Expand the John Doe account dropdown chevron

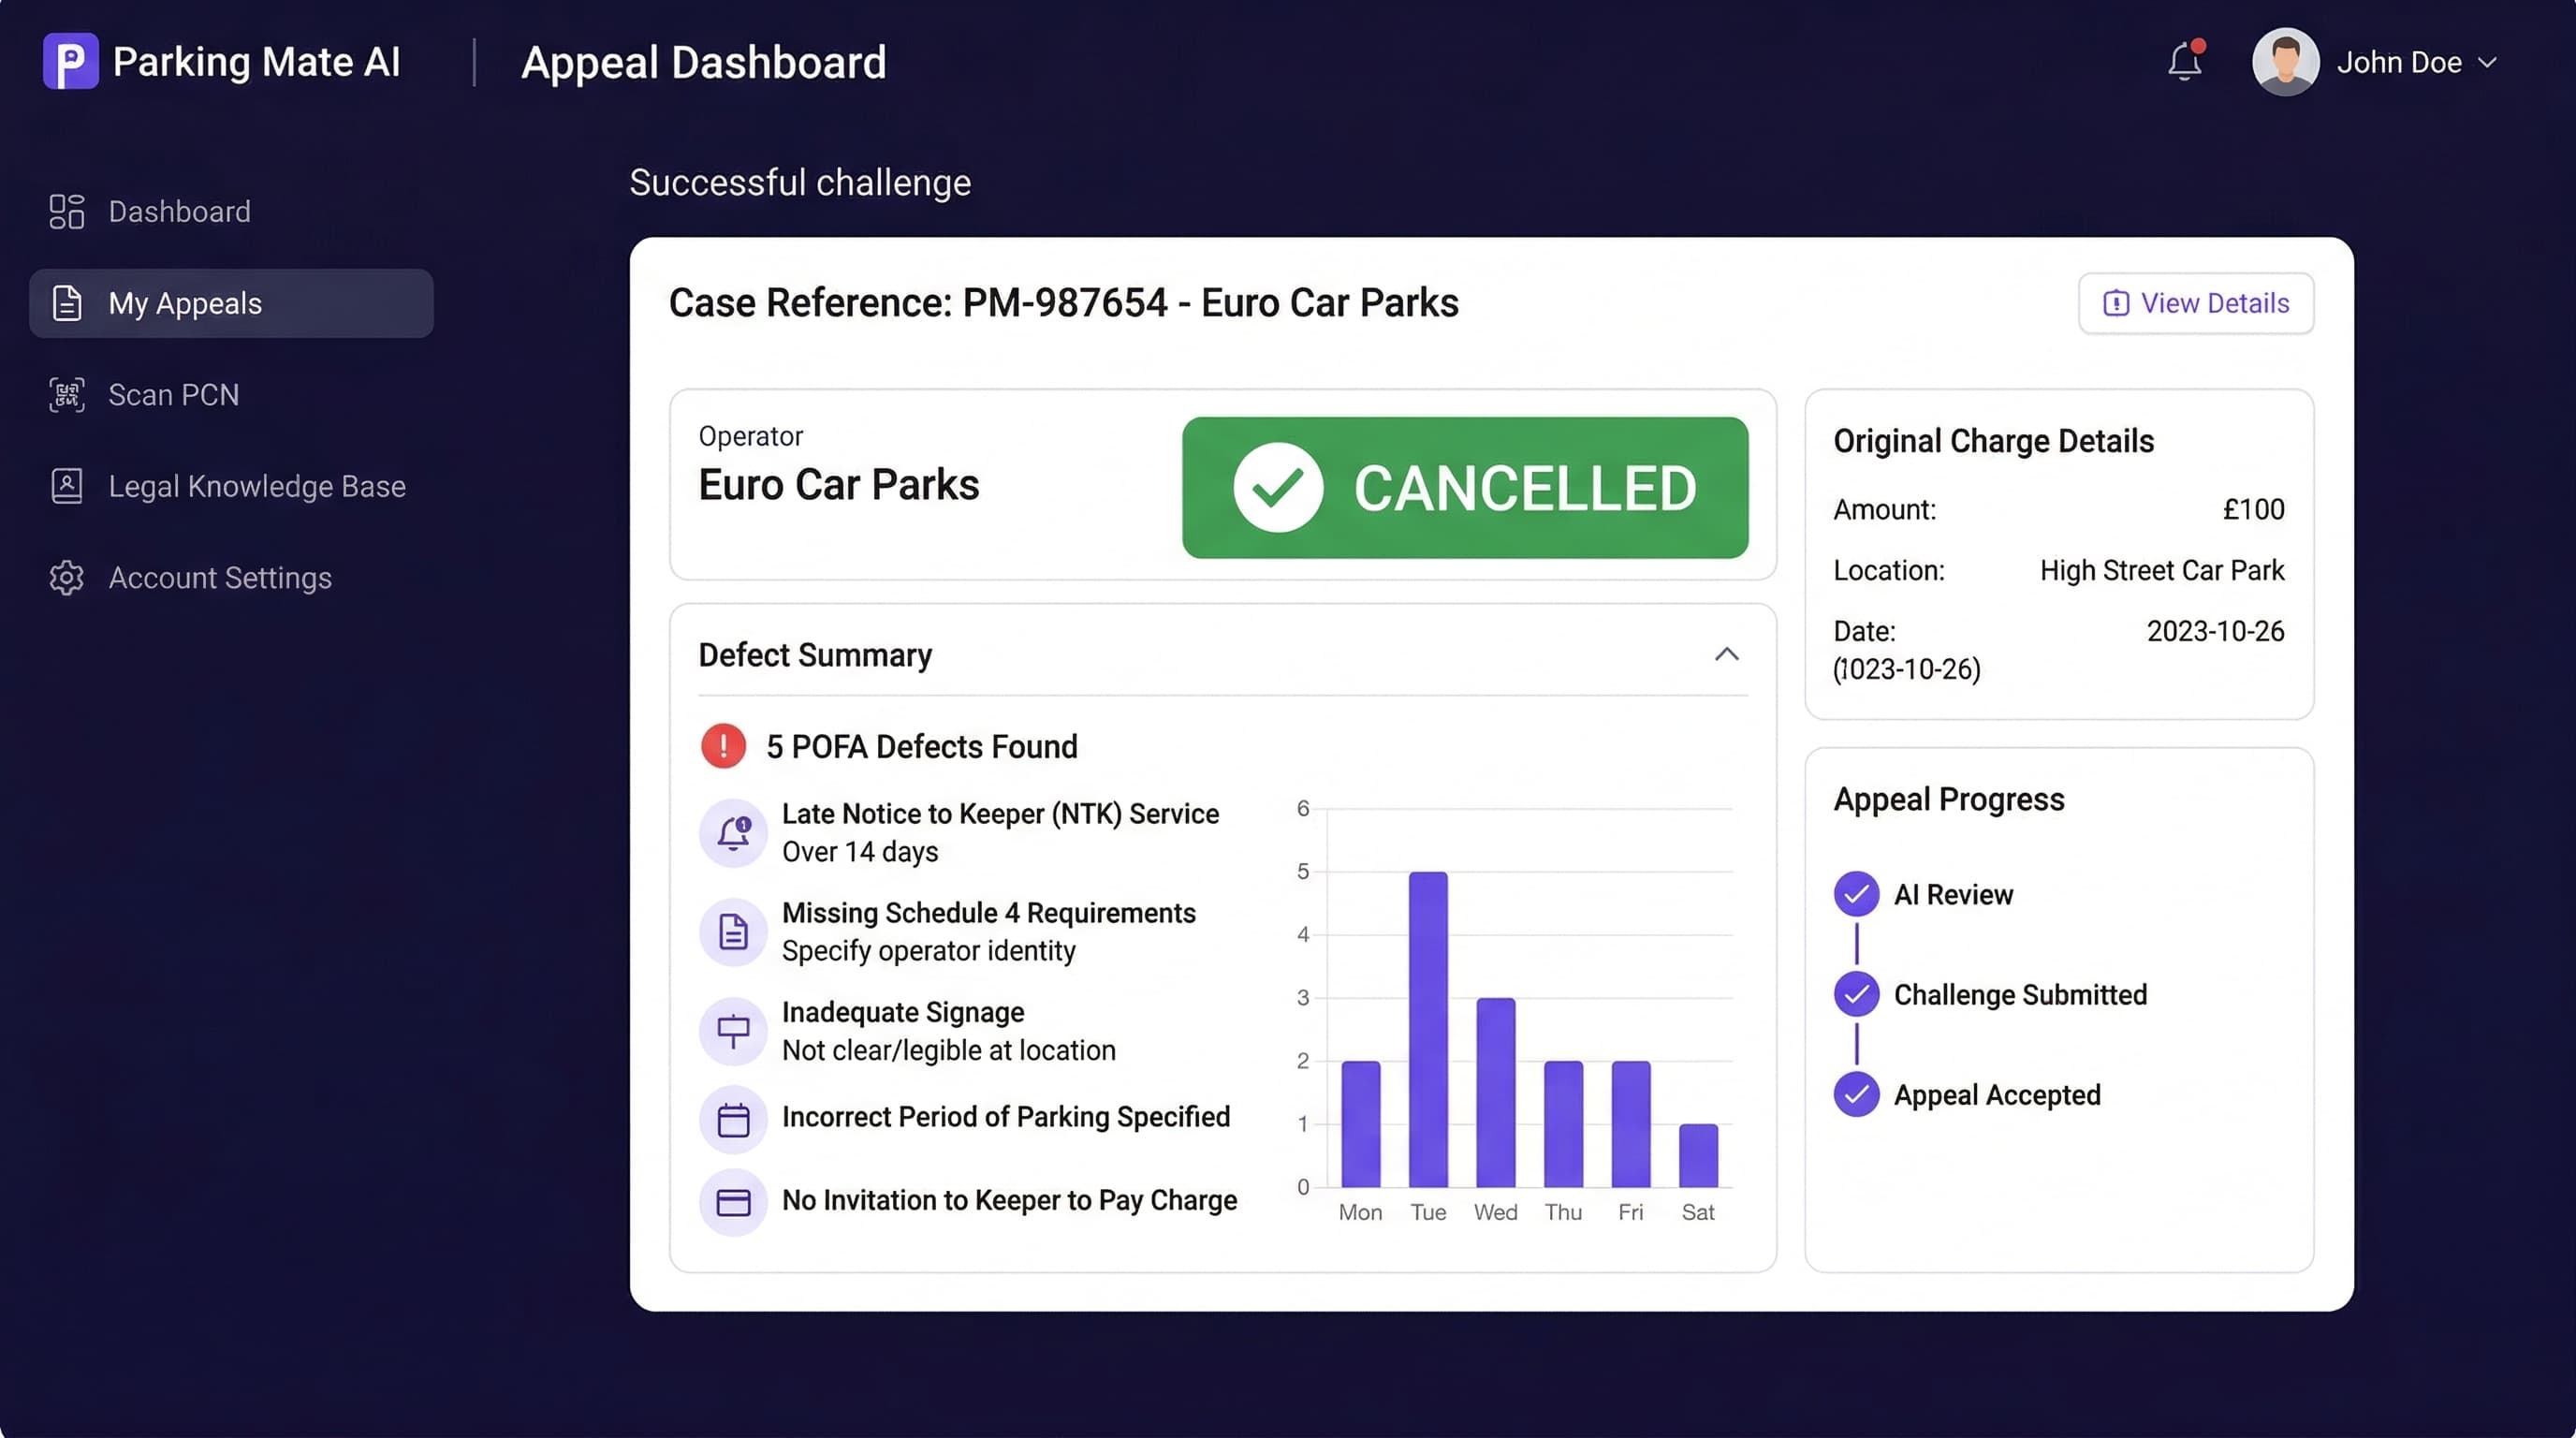(x=2487, y=62)
